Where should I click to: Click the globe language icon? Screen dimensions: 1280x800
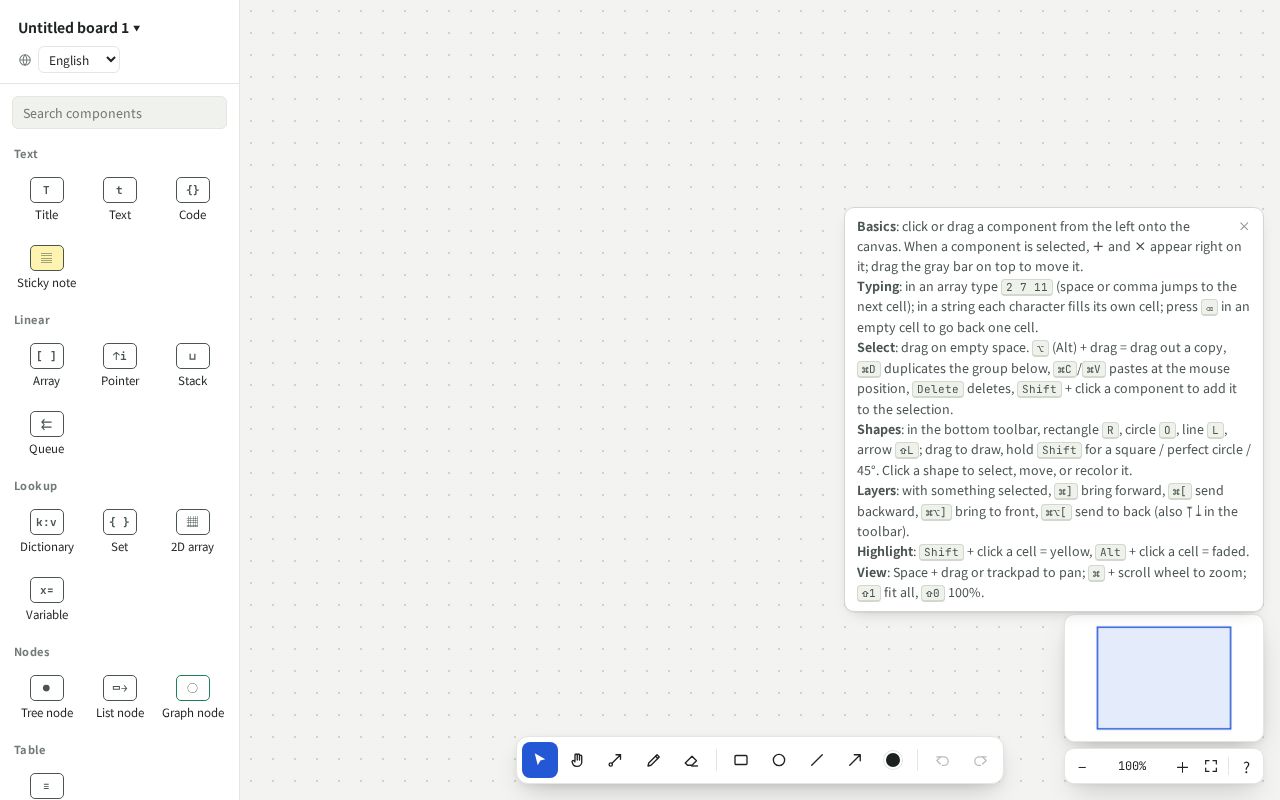25,60
